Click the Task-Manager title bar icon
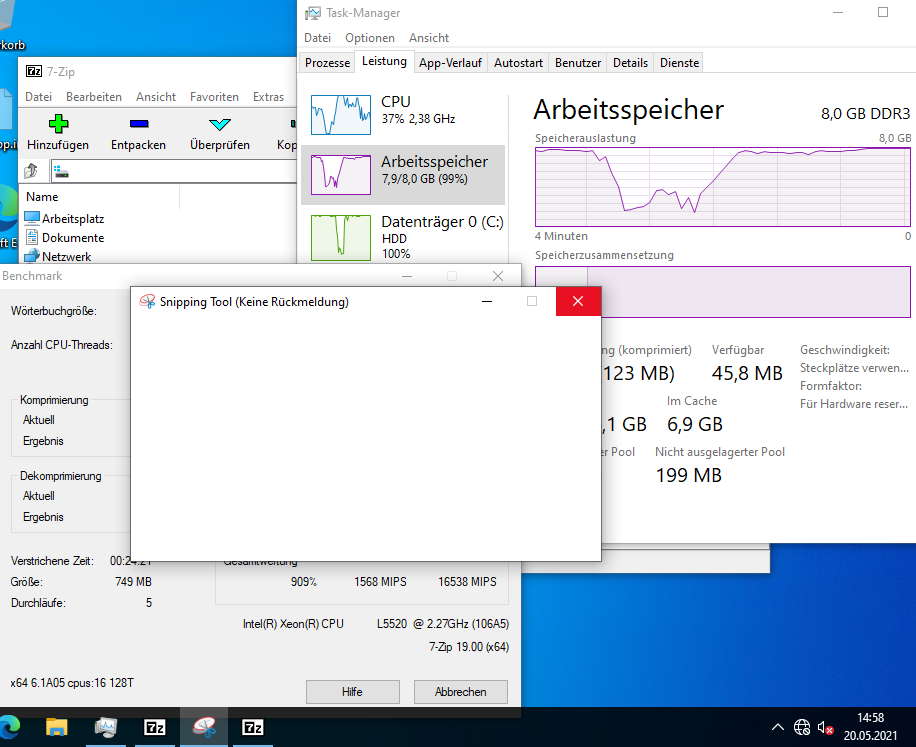 point(313,13)
